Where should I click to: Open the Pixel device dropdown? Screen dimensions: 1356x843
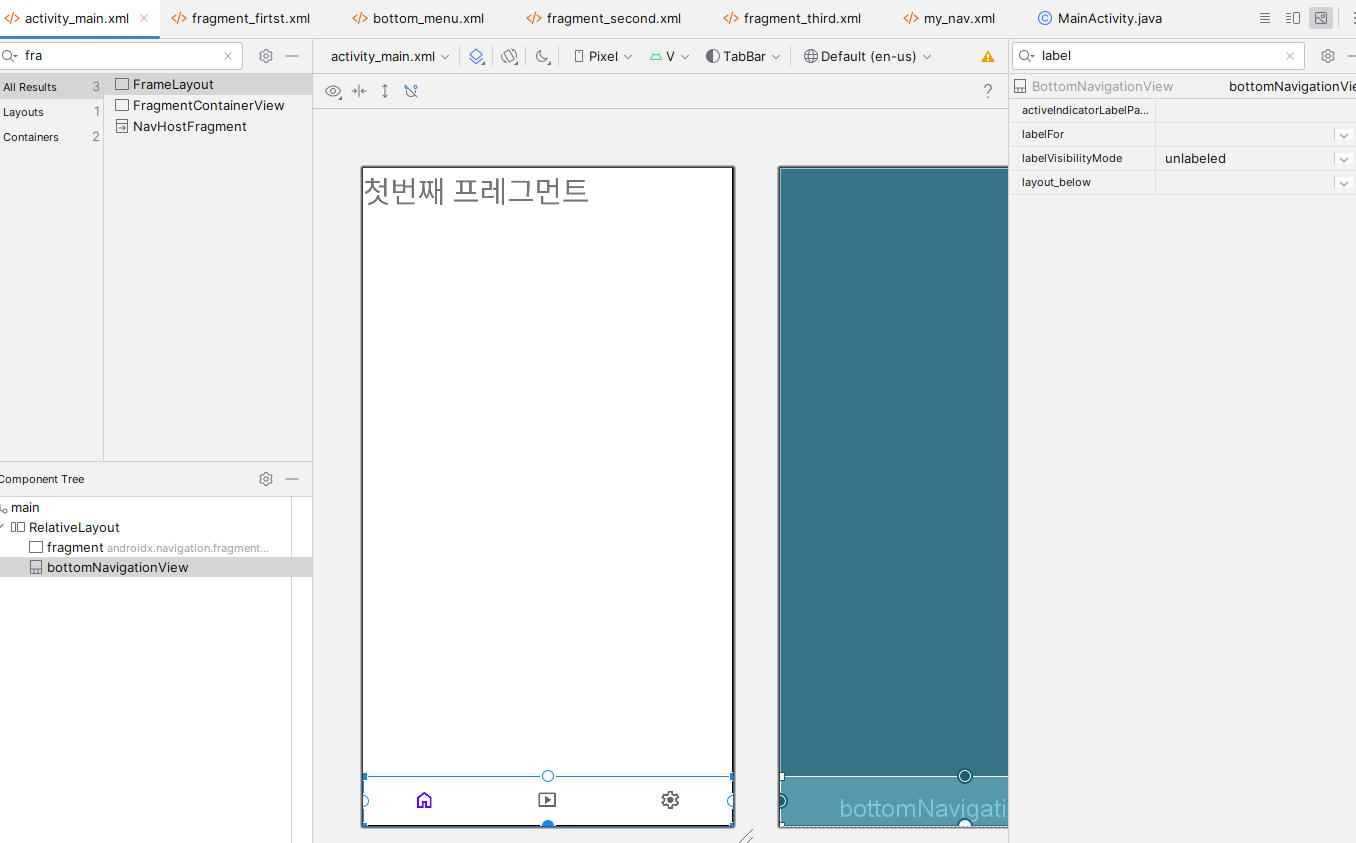tap(603, 56)
